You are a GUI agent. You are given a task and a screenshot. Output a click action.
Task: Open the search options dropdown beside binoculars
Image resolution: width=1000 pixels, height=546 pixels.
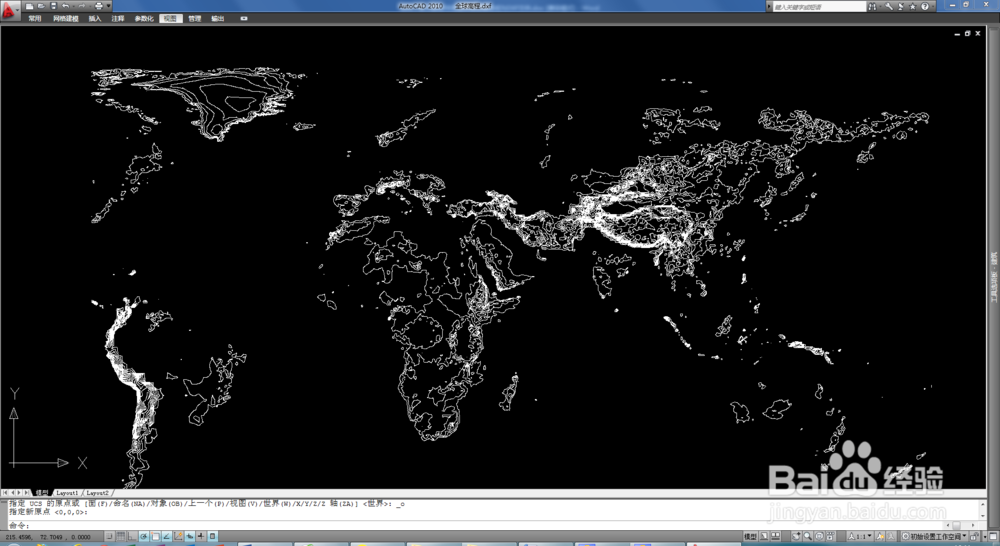coord(880,6)
